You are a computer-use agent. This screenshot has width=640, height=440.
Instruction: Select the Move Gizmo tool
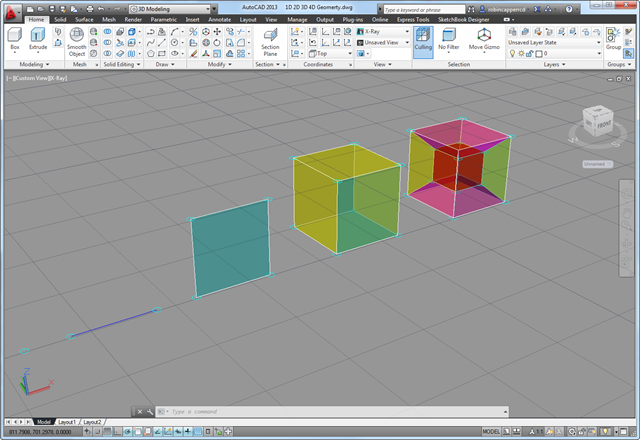485,38
